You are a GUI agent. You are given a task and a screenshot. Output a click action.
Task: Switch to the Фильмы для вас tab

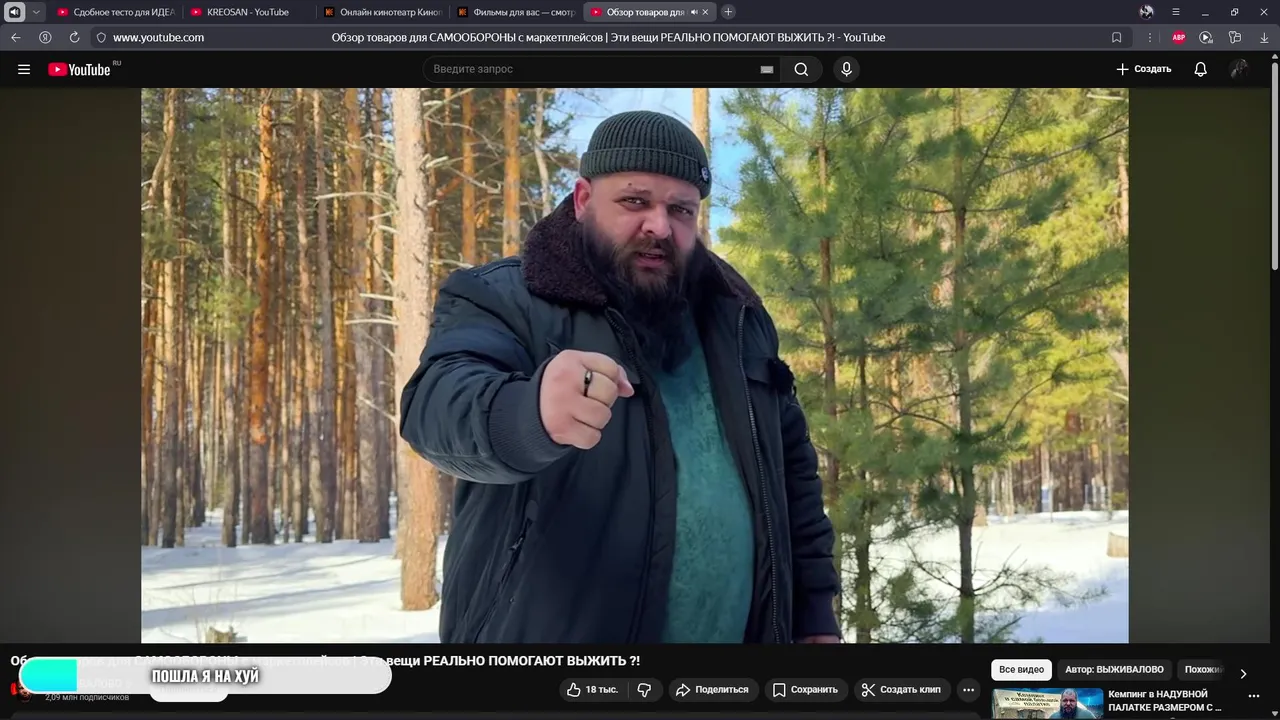pos(516,12)
